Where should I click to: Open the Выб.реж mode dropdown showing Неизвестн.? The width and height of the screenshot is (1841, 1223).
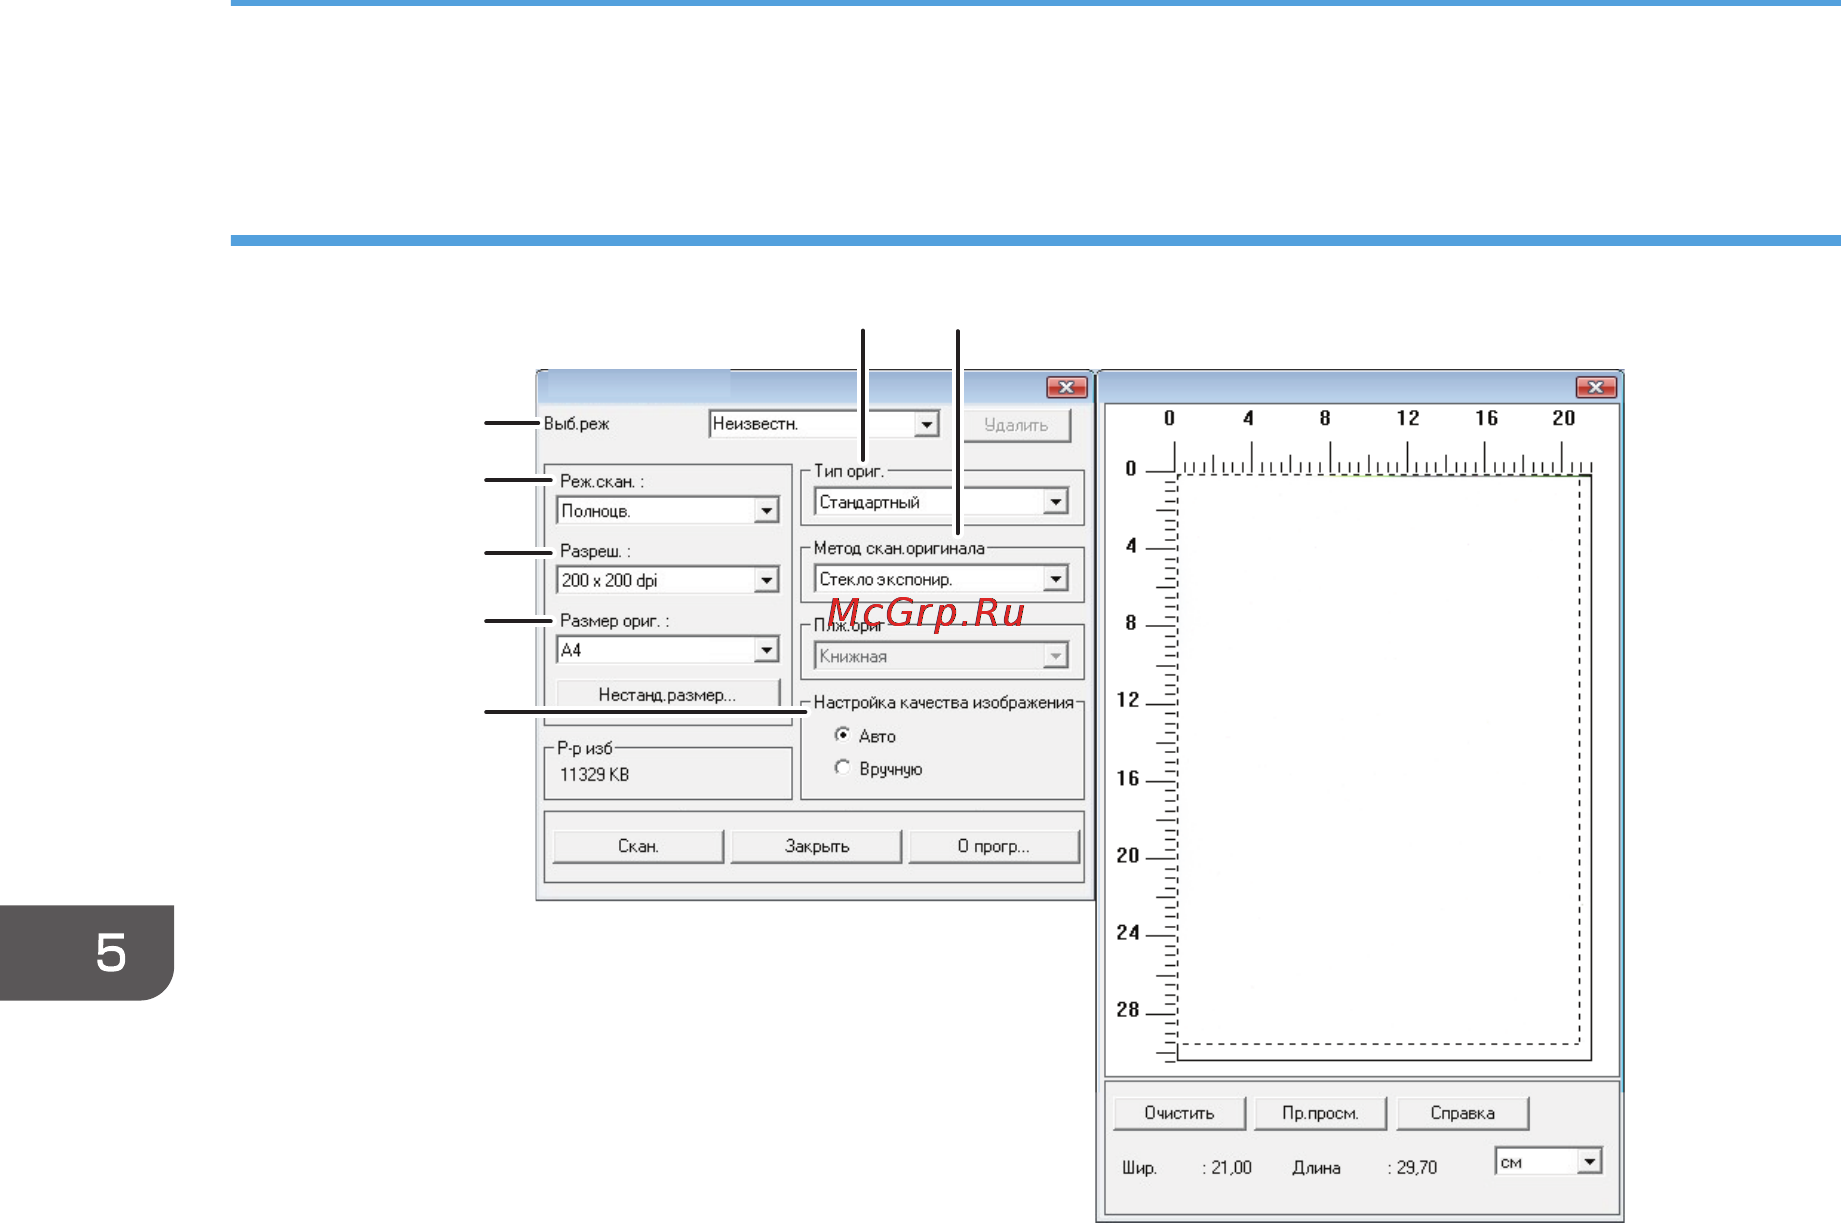click(824, 424)
